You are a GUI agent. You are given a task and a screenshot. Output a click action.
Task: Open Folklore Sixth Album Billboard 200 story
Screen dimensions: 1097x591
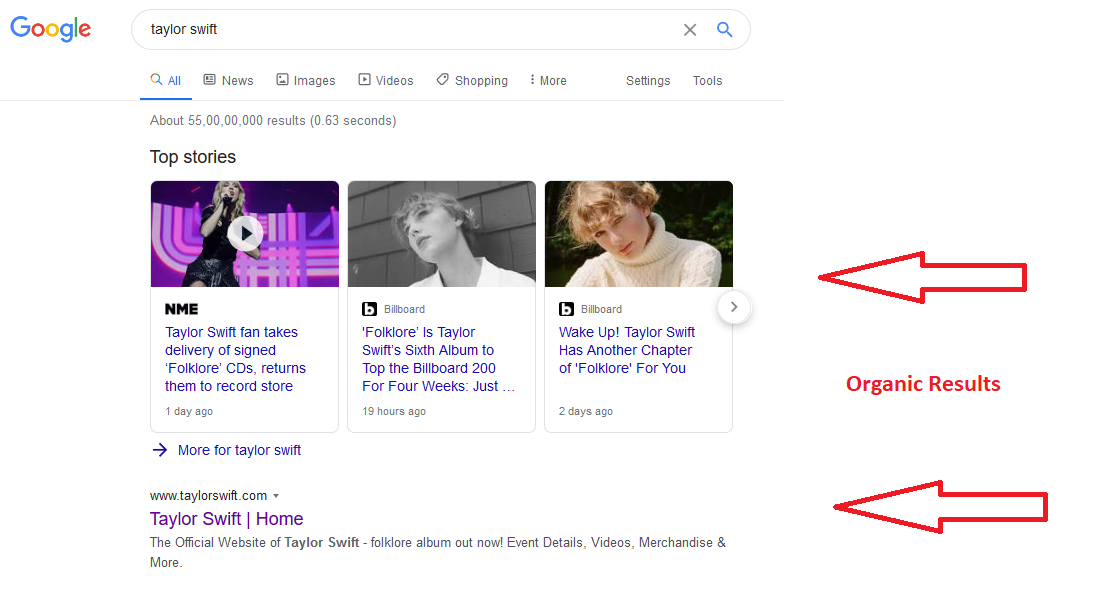point(438,359)
